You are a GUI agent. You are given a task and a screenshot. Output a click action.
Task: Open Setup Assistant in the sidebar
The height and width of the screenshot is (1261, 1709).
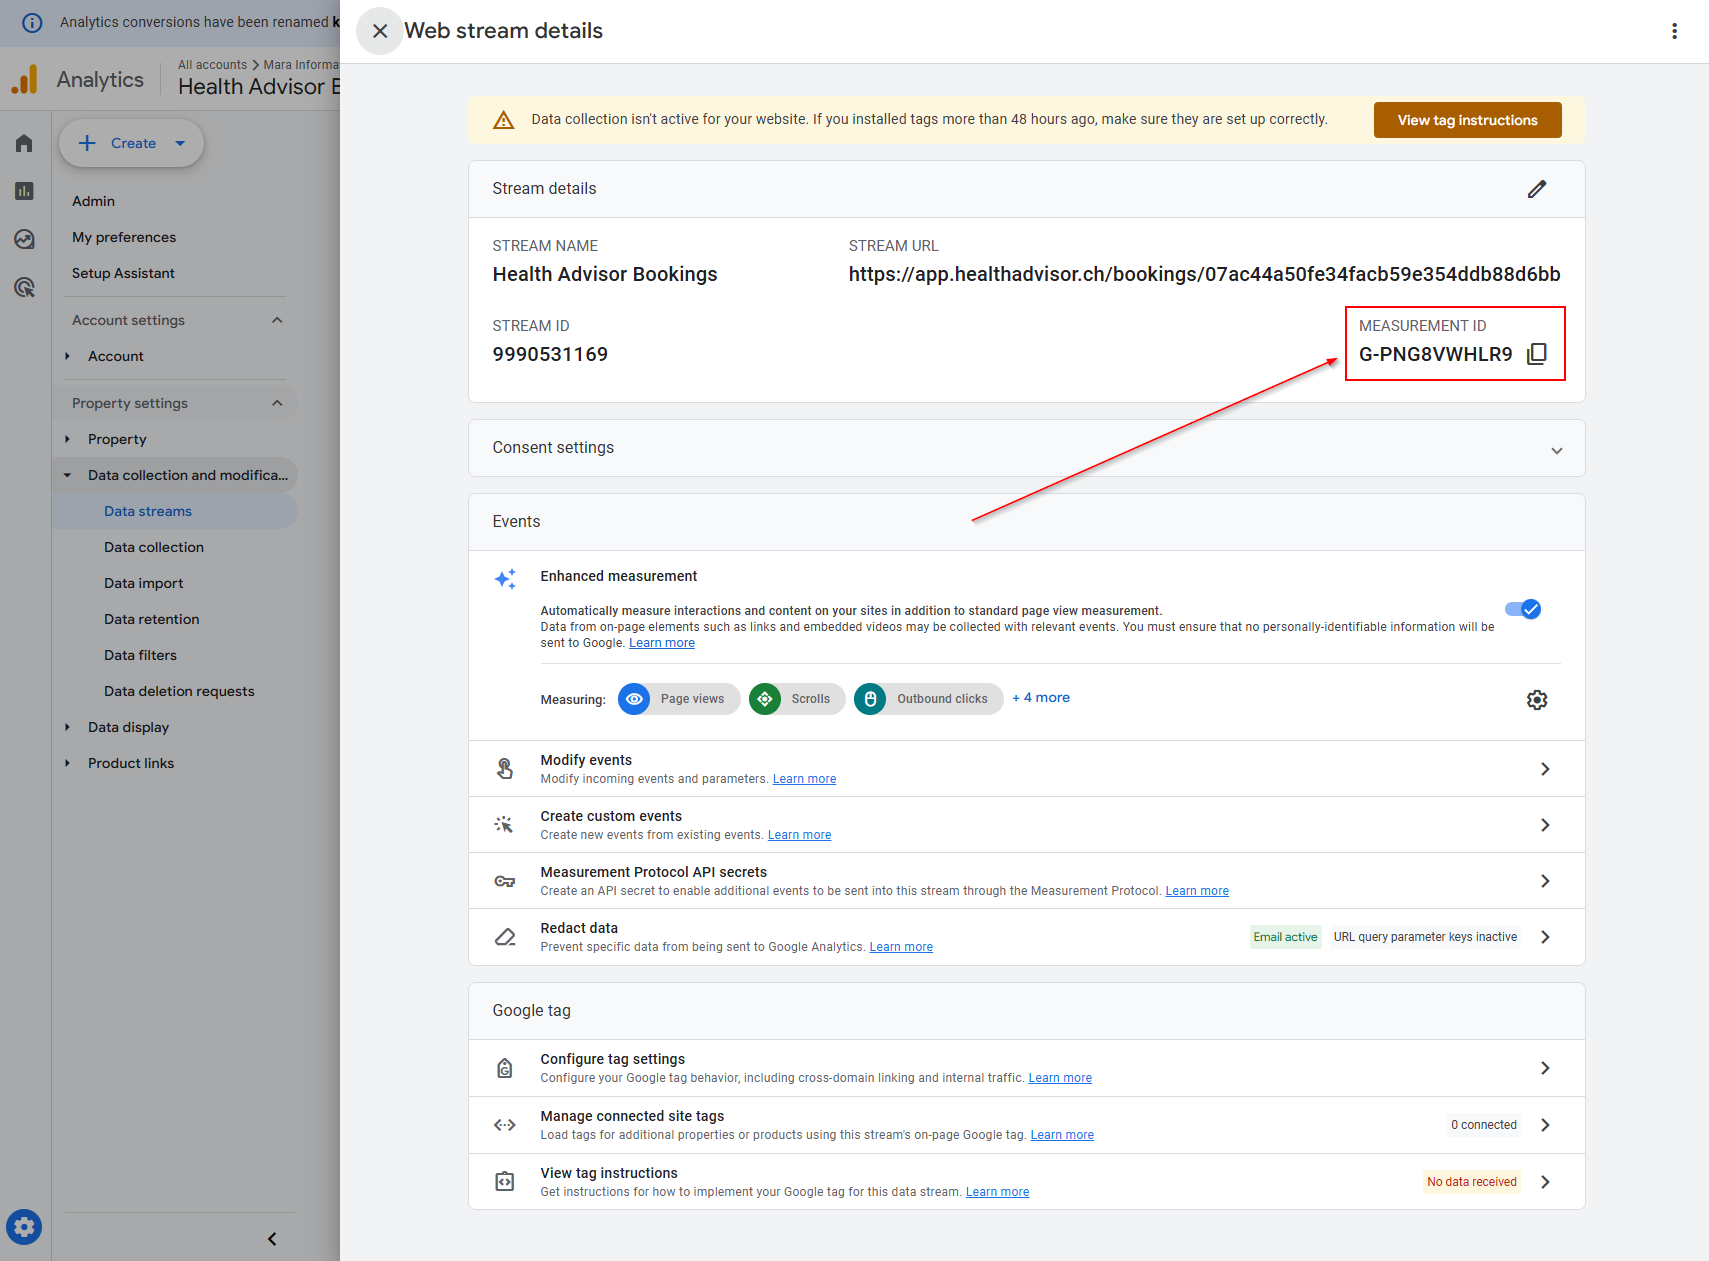[123, 273]
